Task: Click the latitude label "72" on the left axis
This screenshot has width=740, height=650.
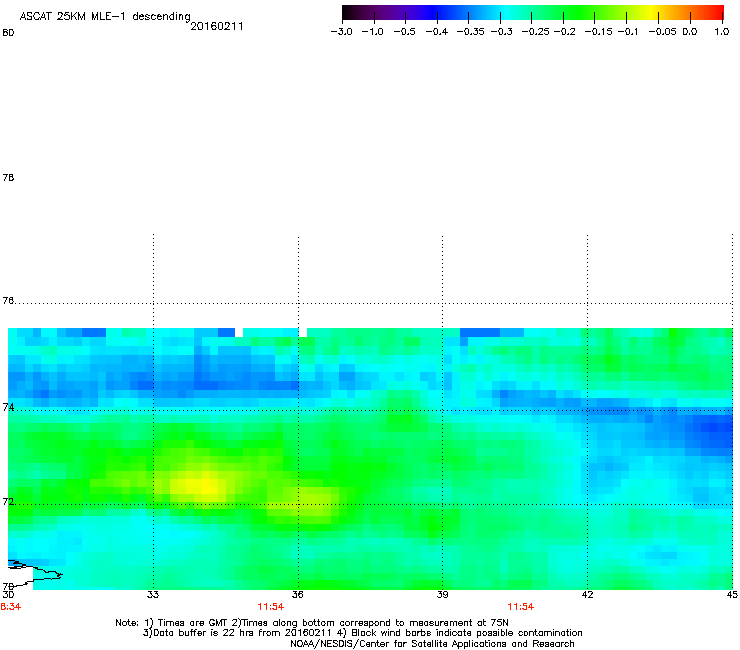Action: (x=8, y=501)
